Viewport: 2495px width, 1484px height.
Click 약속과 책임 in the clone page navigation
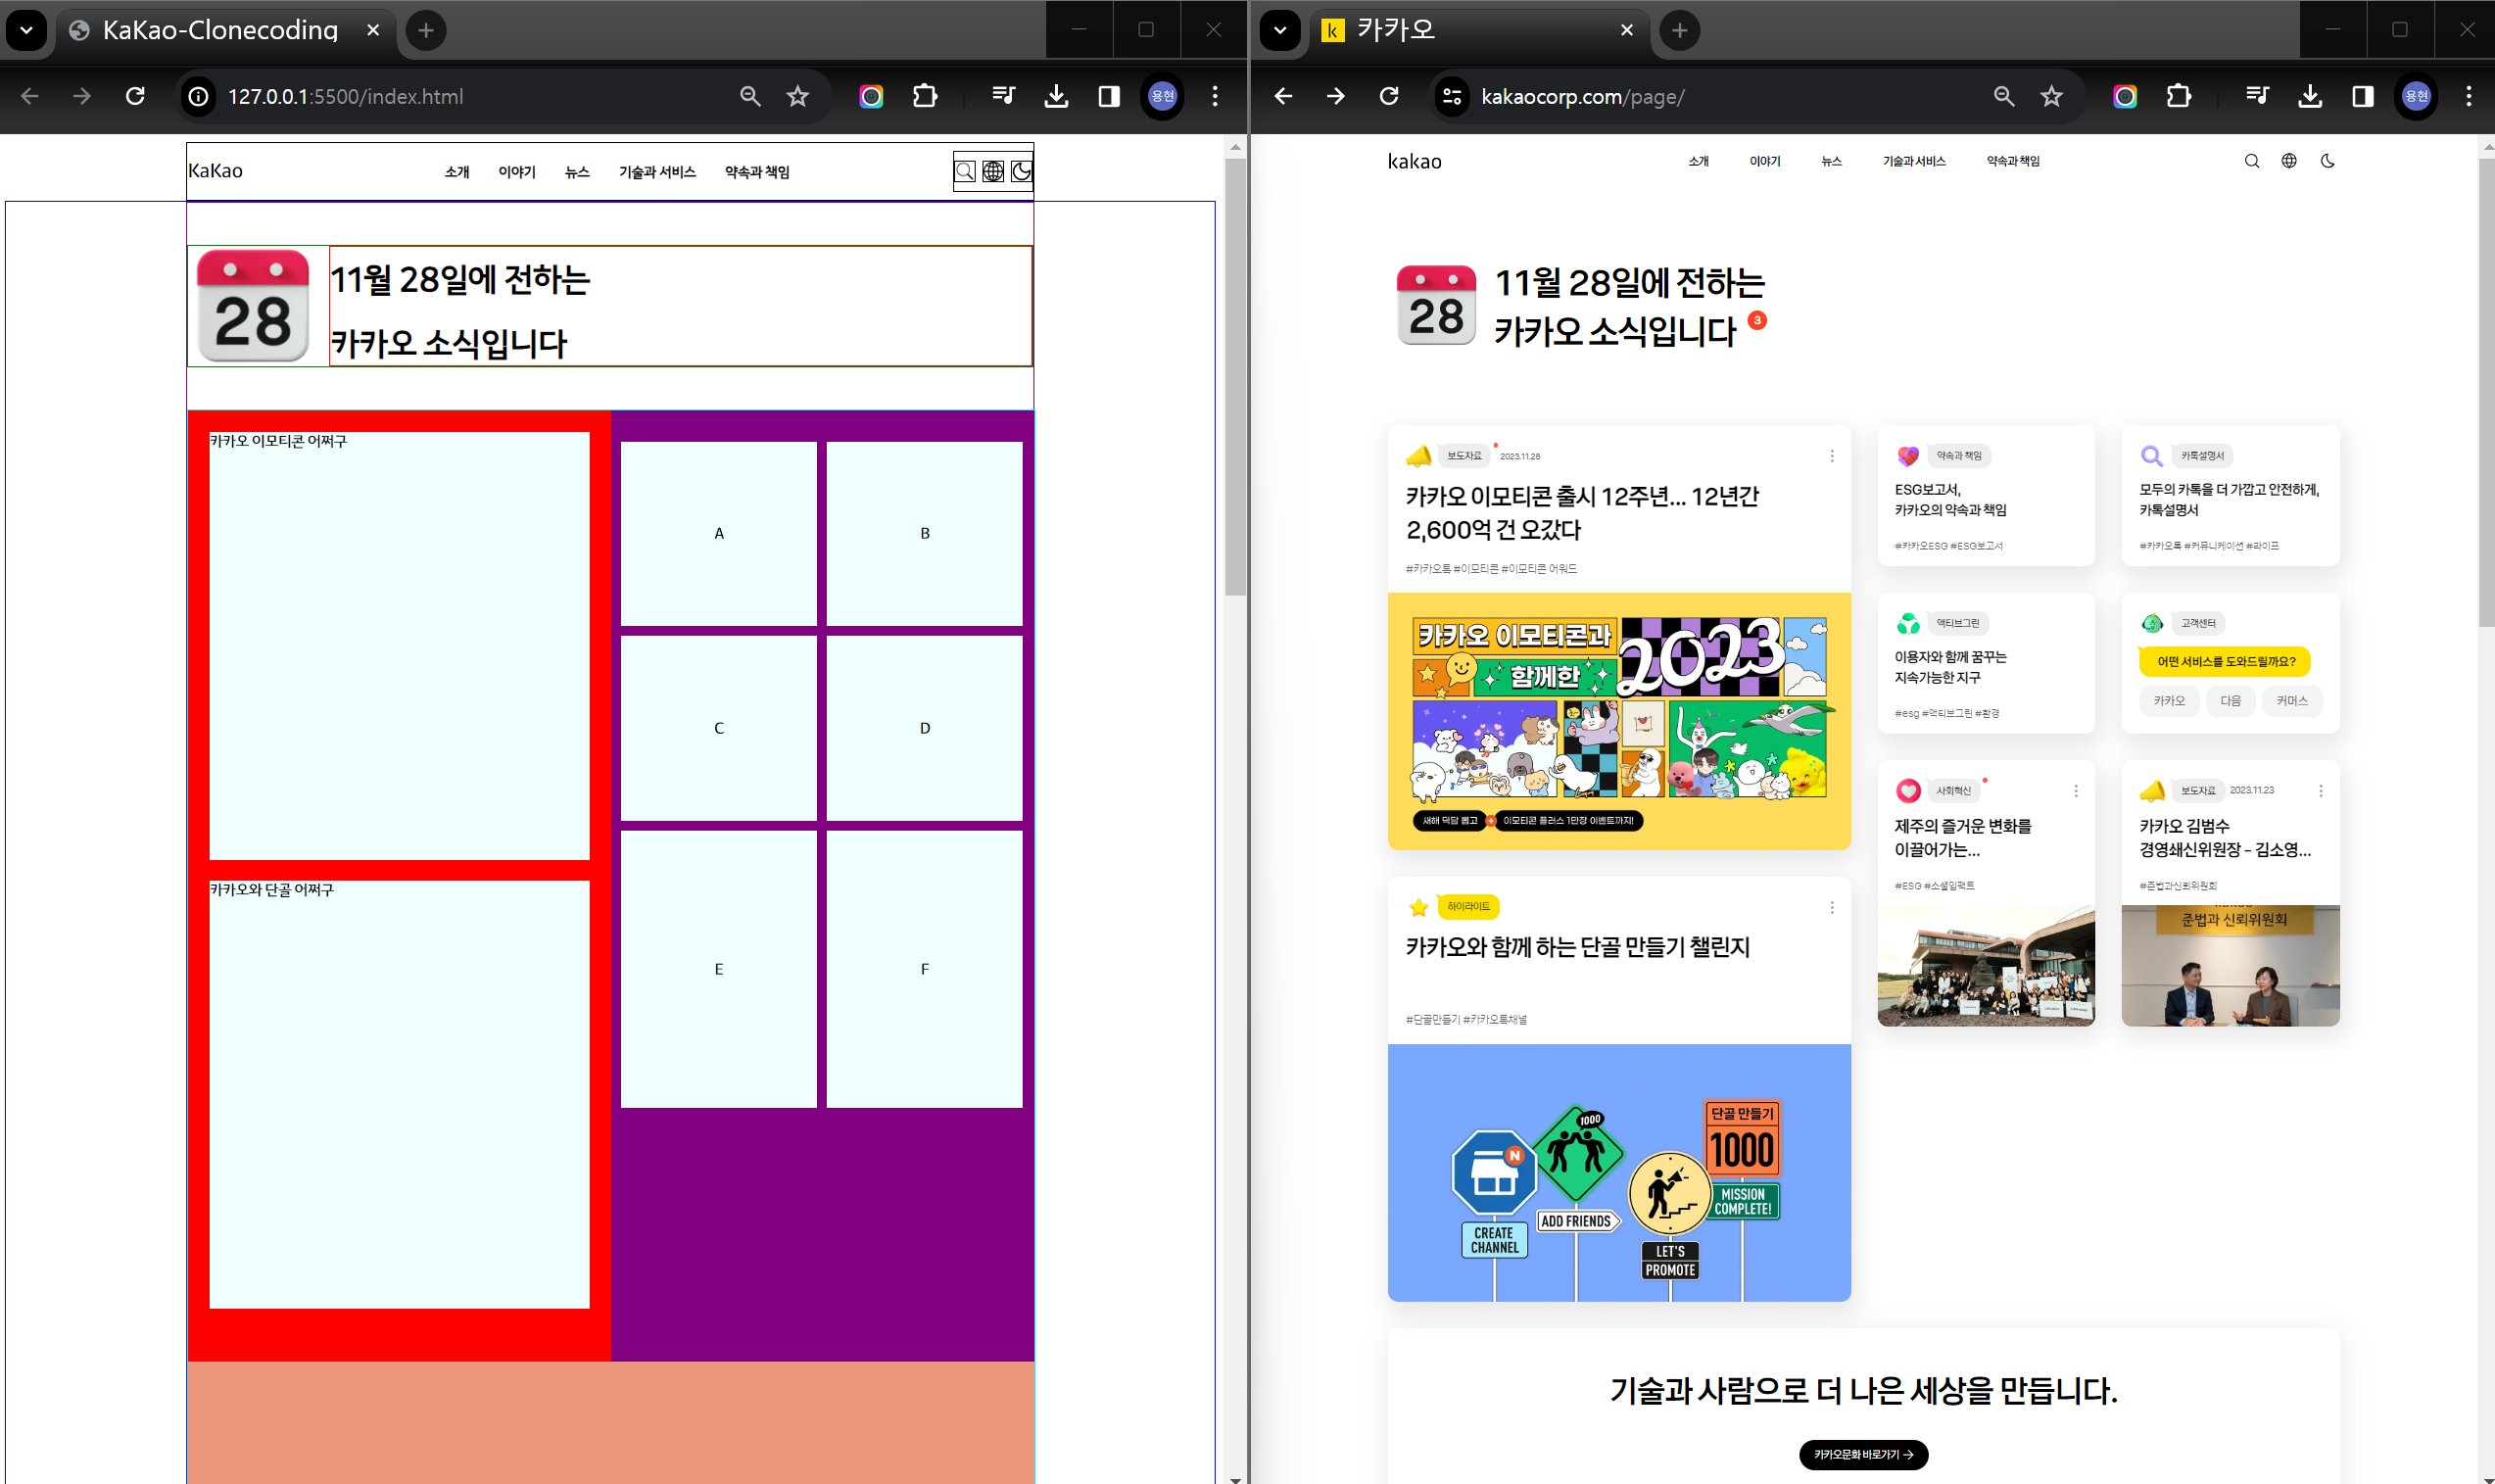coord(757,172)
